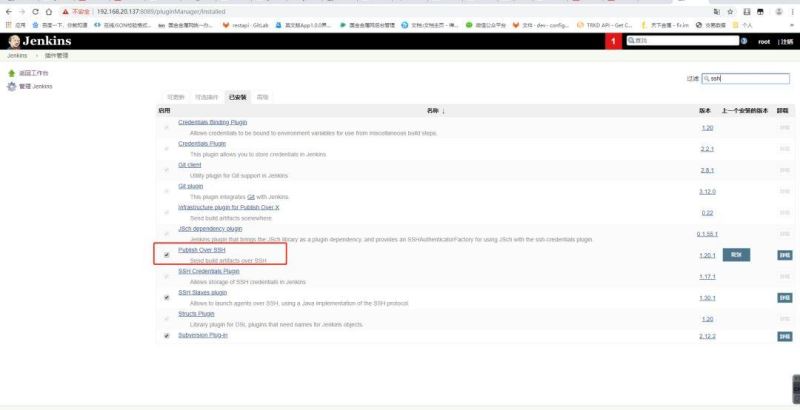Switch to the updates tab
This screenshot has width=800, height=410.
click(x=176, y=97)
